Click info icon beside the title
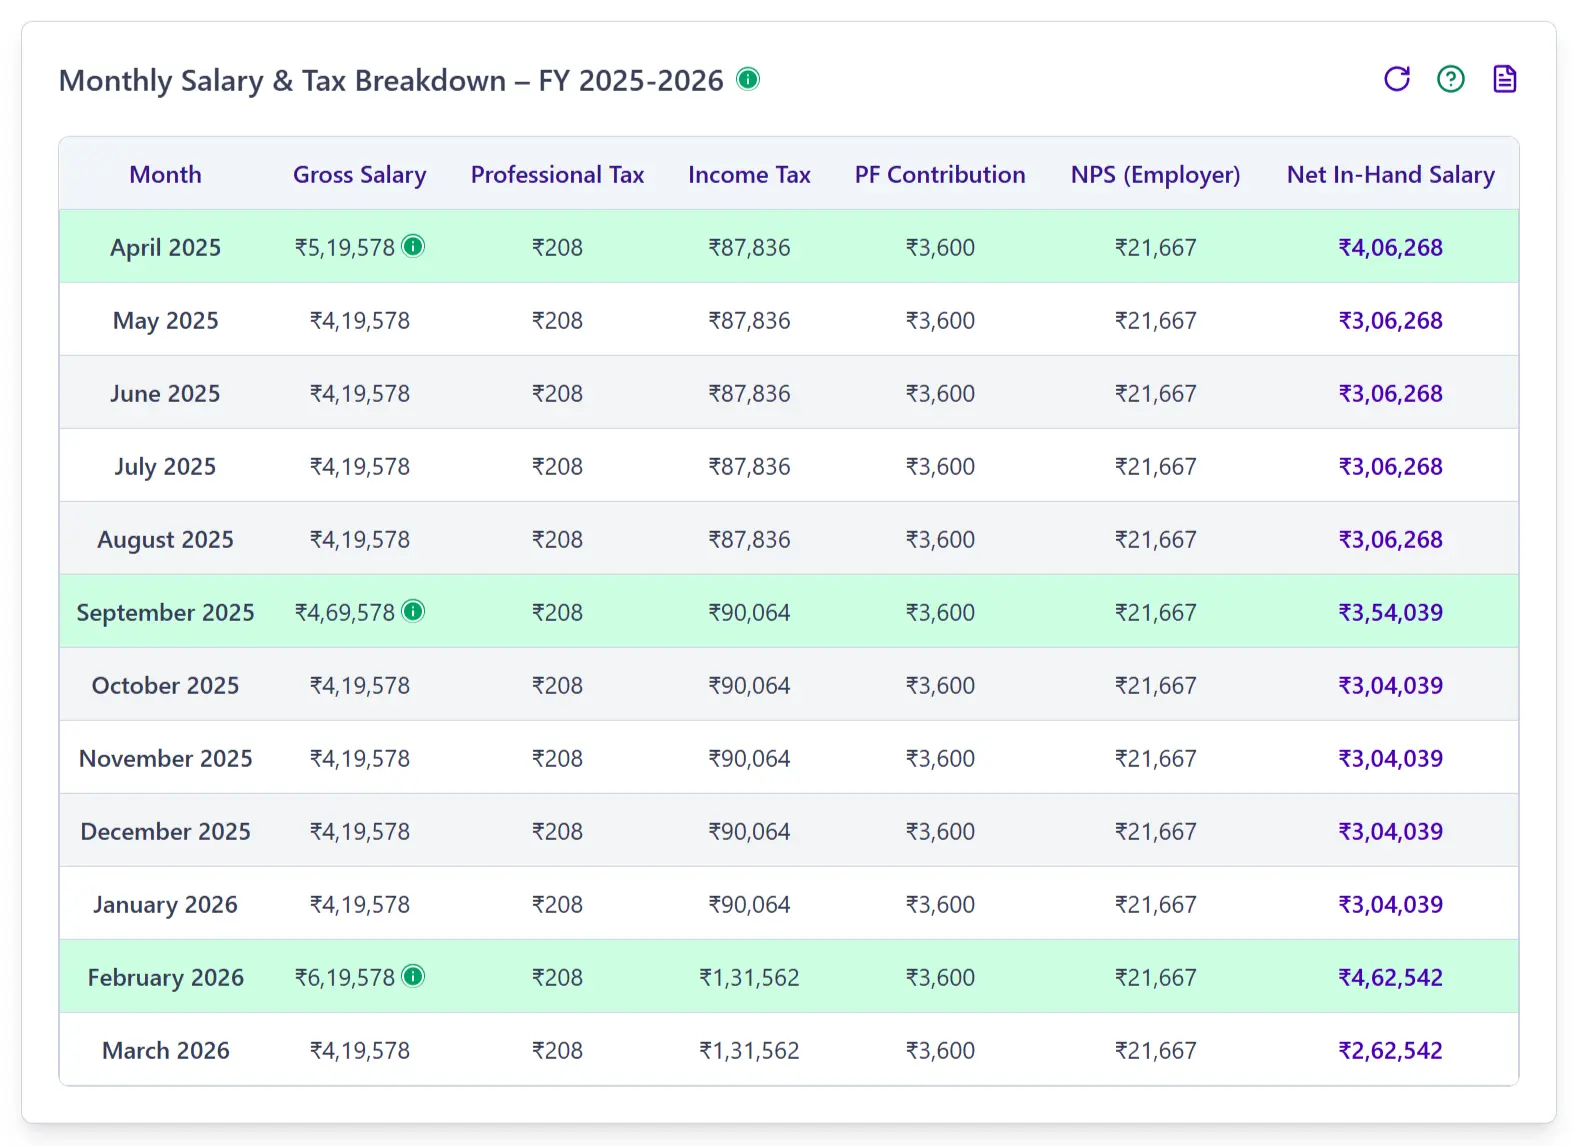The width and height of the screenshot is (1575, 1146). tap(748, 79)
